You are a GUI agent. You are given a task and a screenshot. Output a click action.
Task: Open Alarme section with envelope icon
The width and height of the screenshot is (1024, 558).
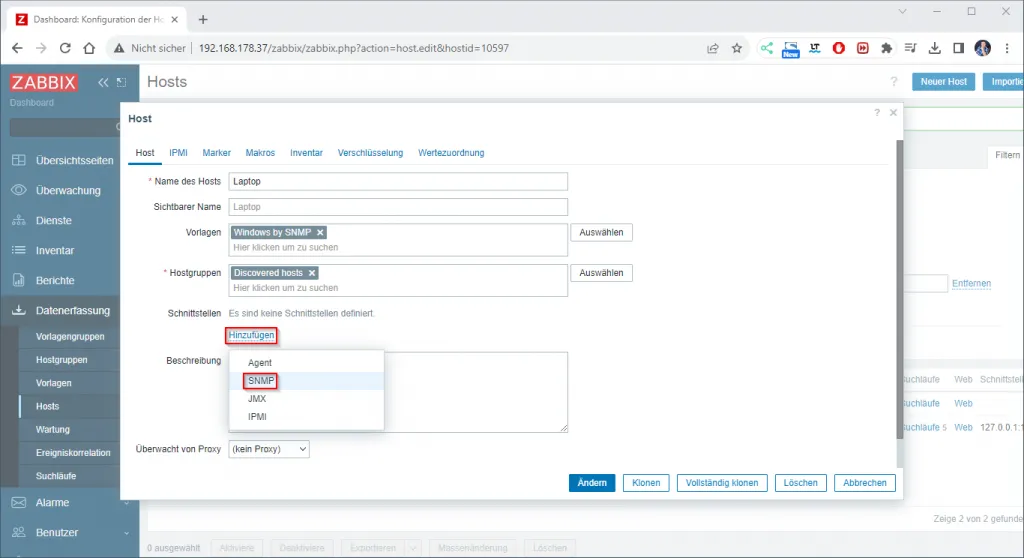[x=18, y=502]
